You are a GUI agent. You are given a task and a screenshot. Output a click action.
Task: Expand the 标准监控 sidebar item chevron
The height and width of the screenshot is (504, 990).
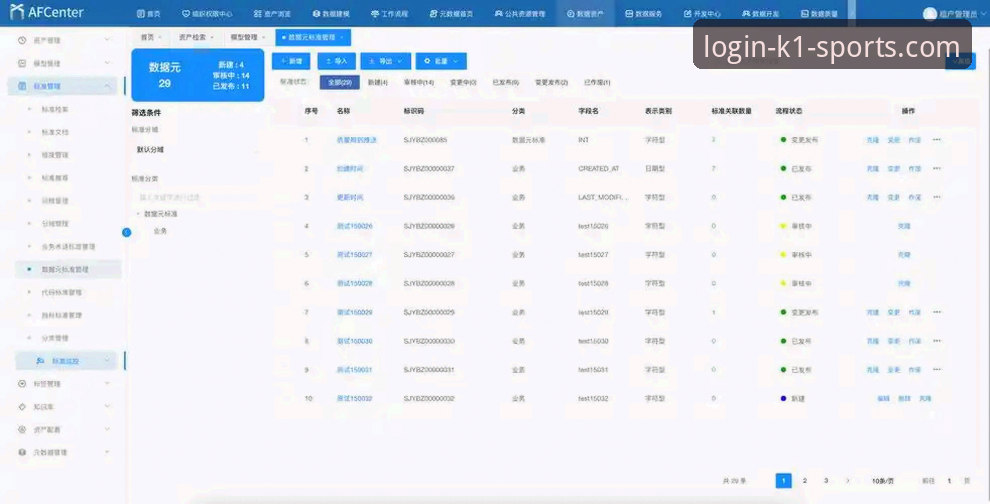point(107,361)
